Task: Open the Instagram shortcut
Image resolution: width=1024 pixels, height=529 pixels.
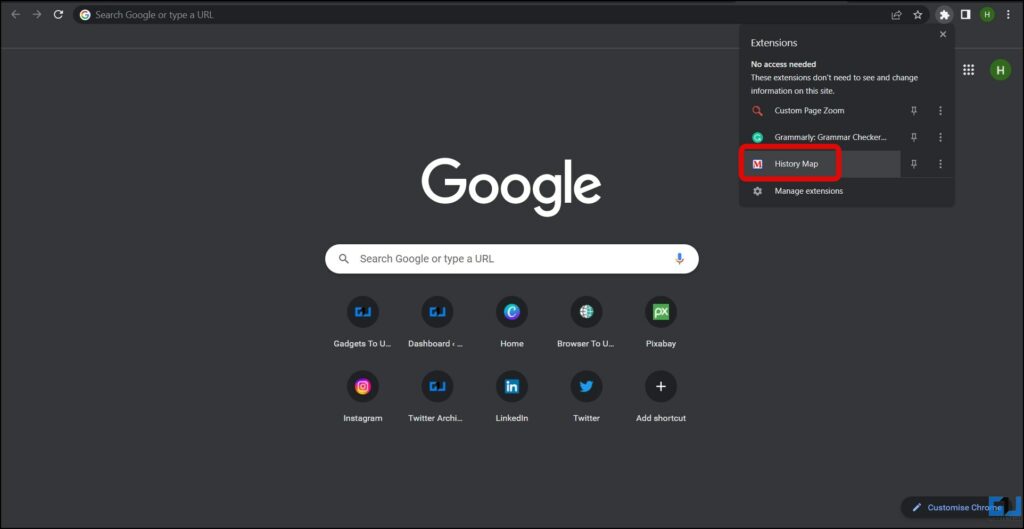Action: coord(362,396)
